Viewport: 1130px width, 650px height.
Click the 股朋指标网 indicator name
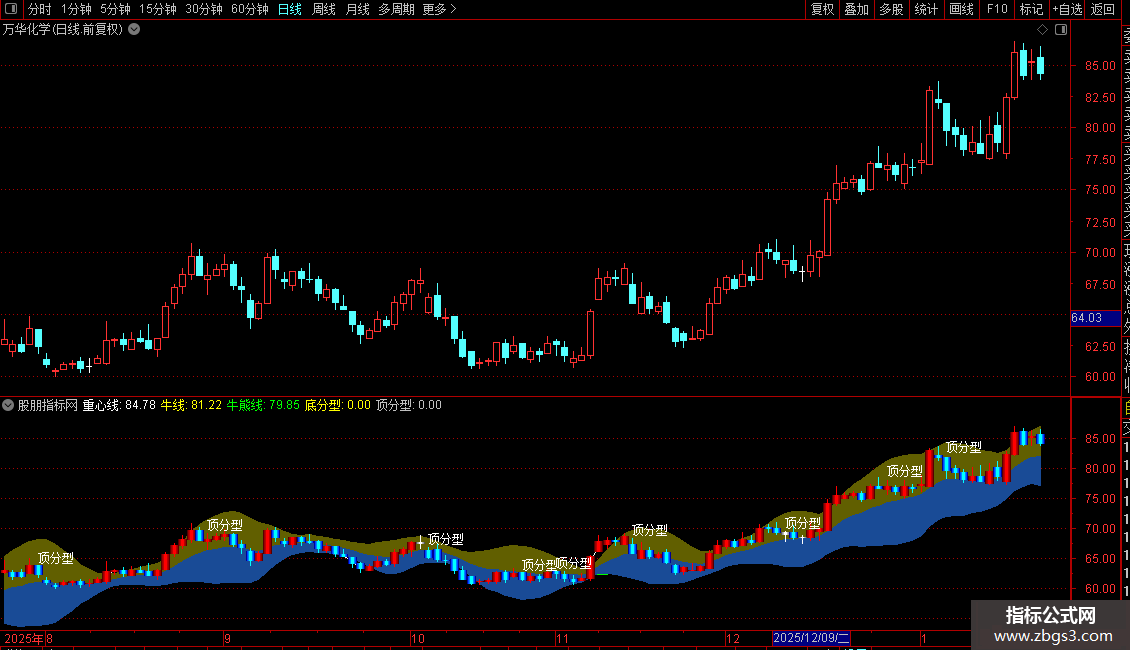click(48, 405)
